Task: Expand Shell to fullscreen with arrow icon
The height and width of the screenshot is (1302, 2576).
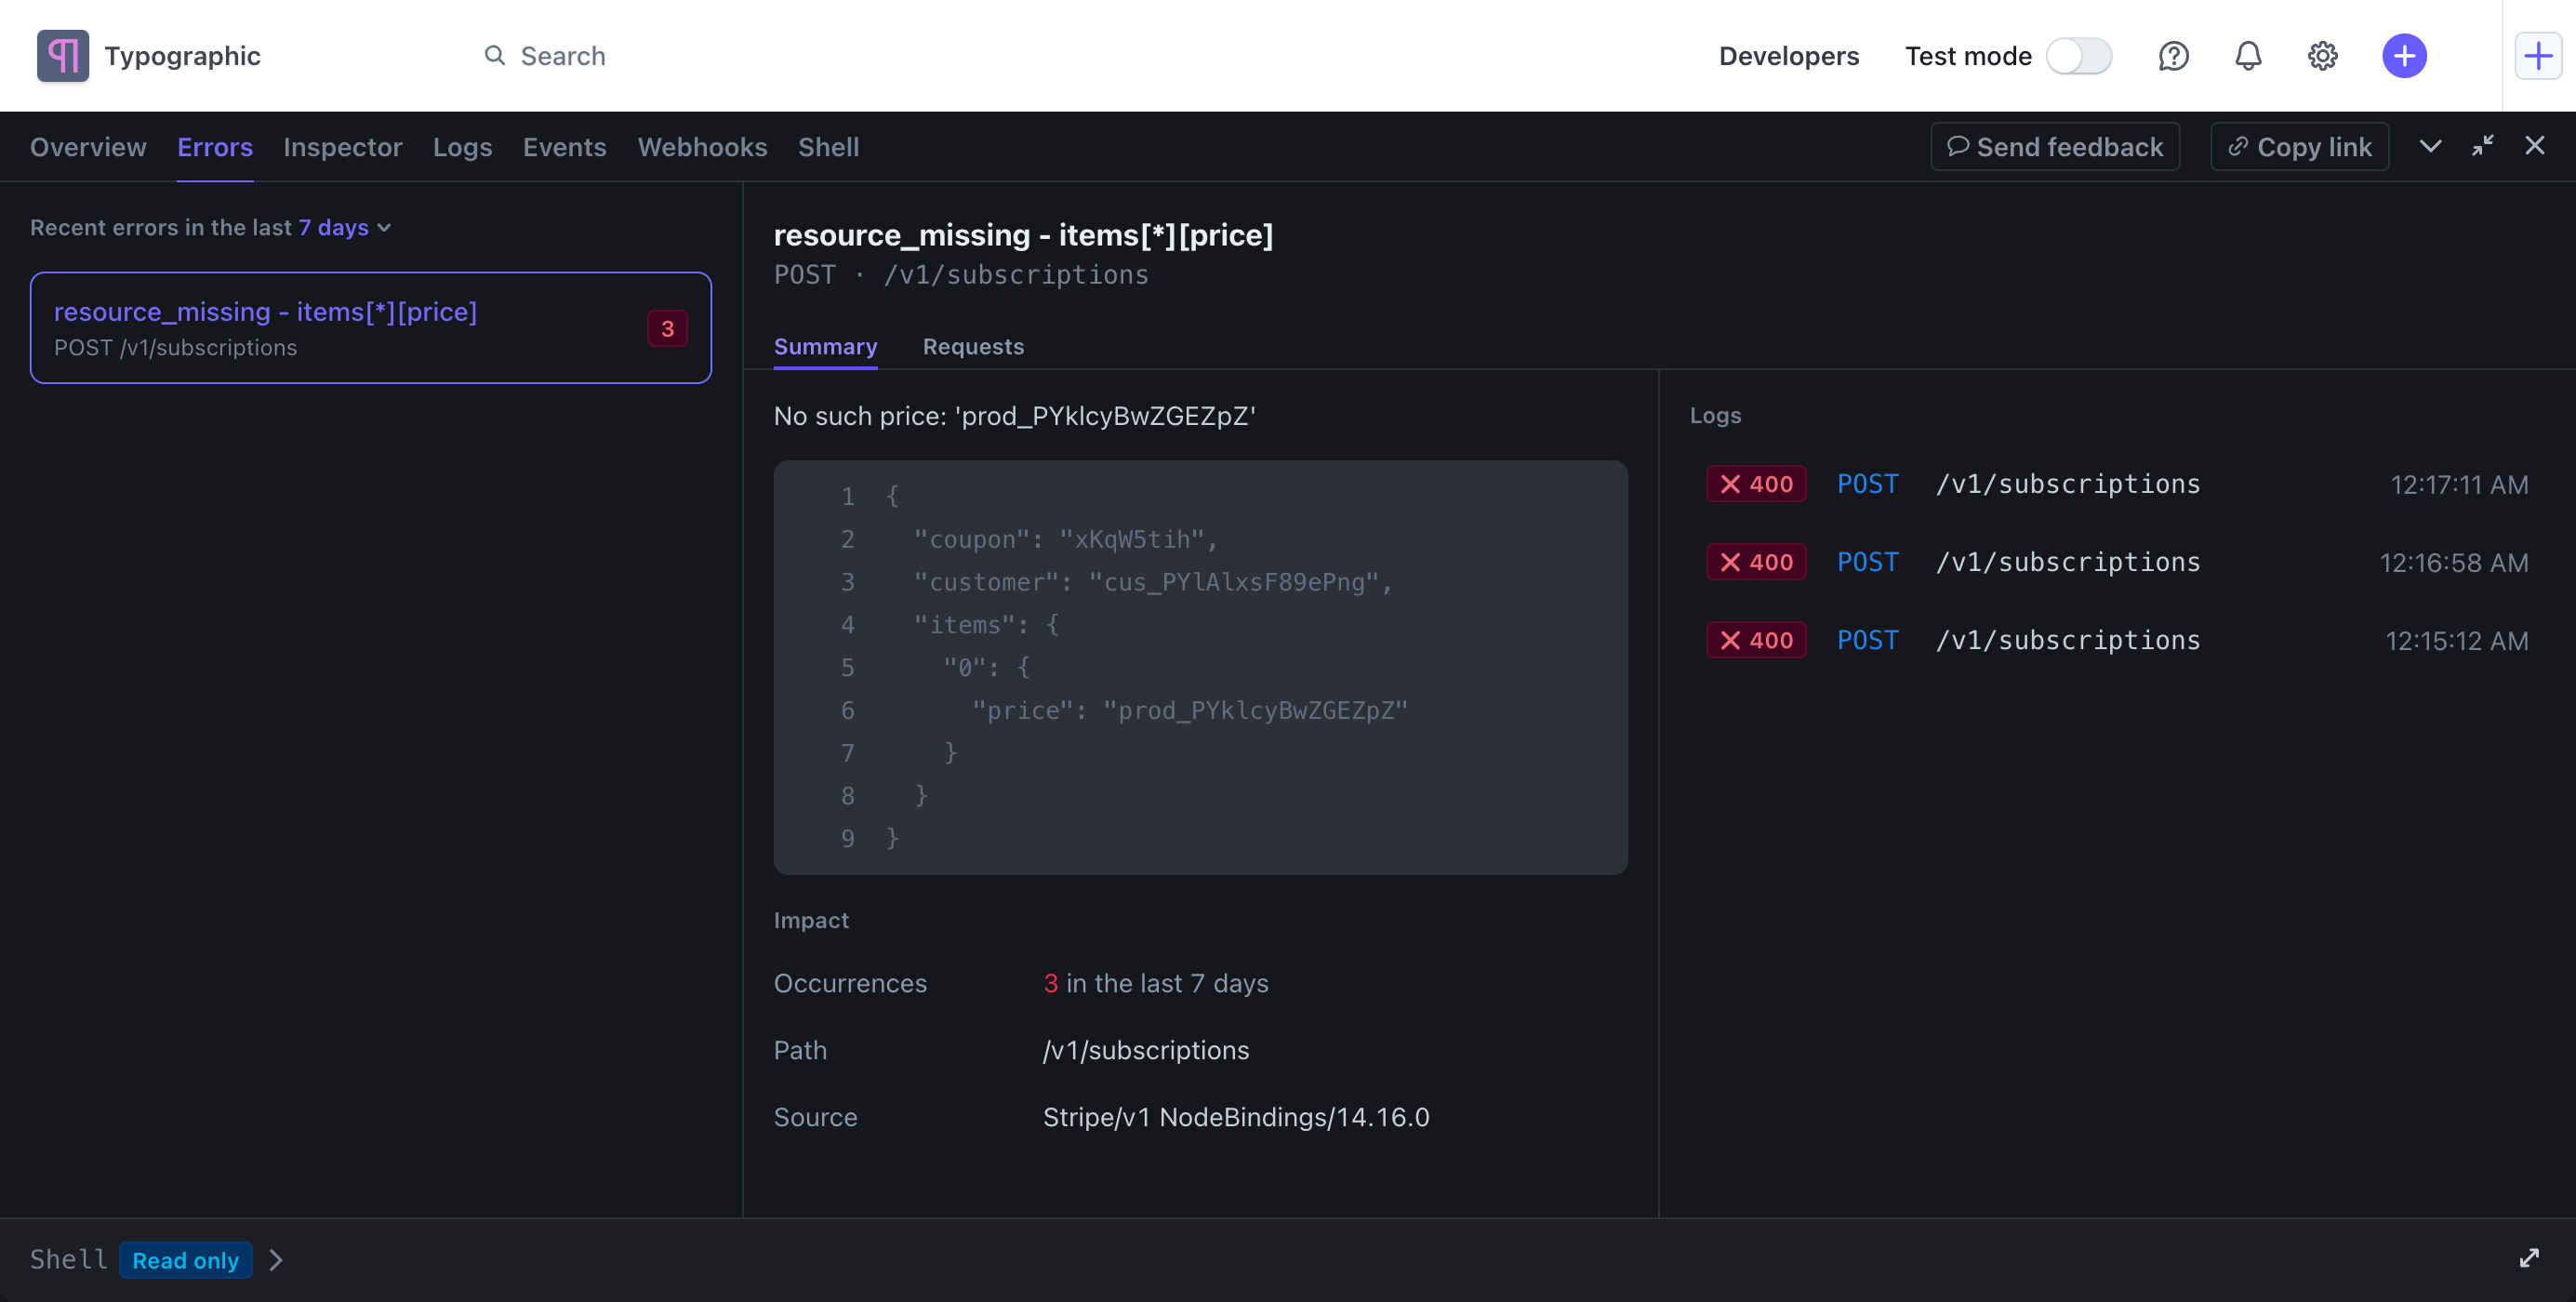Action: click(2529, 1258)
